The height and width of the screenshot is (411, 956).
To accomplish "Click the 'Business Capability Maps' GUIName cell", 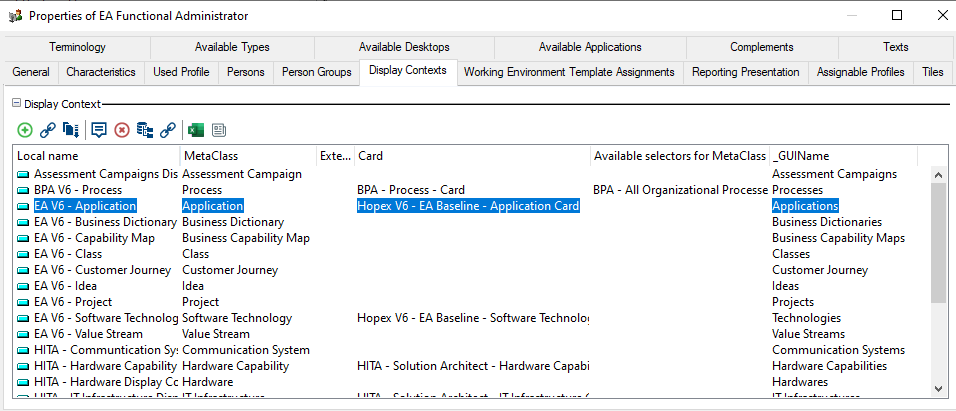I will point(838,238).
